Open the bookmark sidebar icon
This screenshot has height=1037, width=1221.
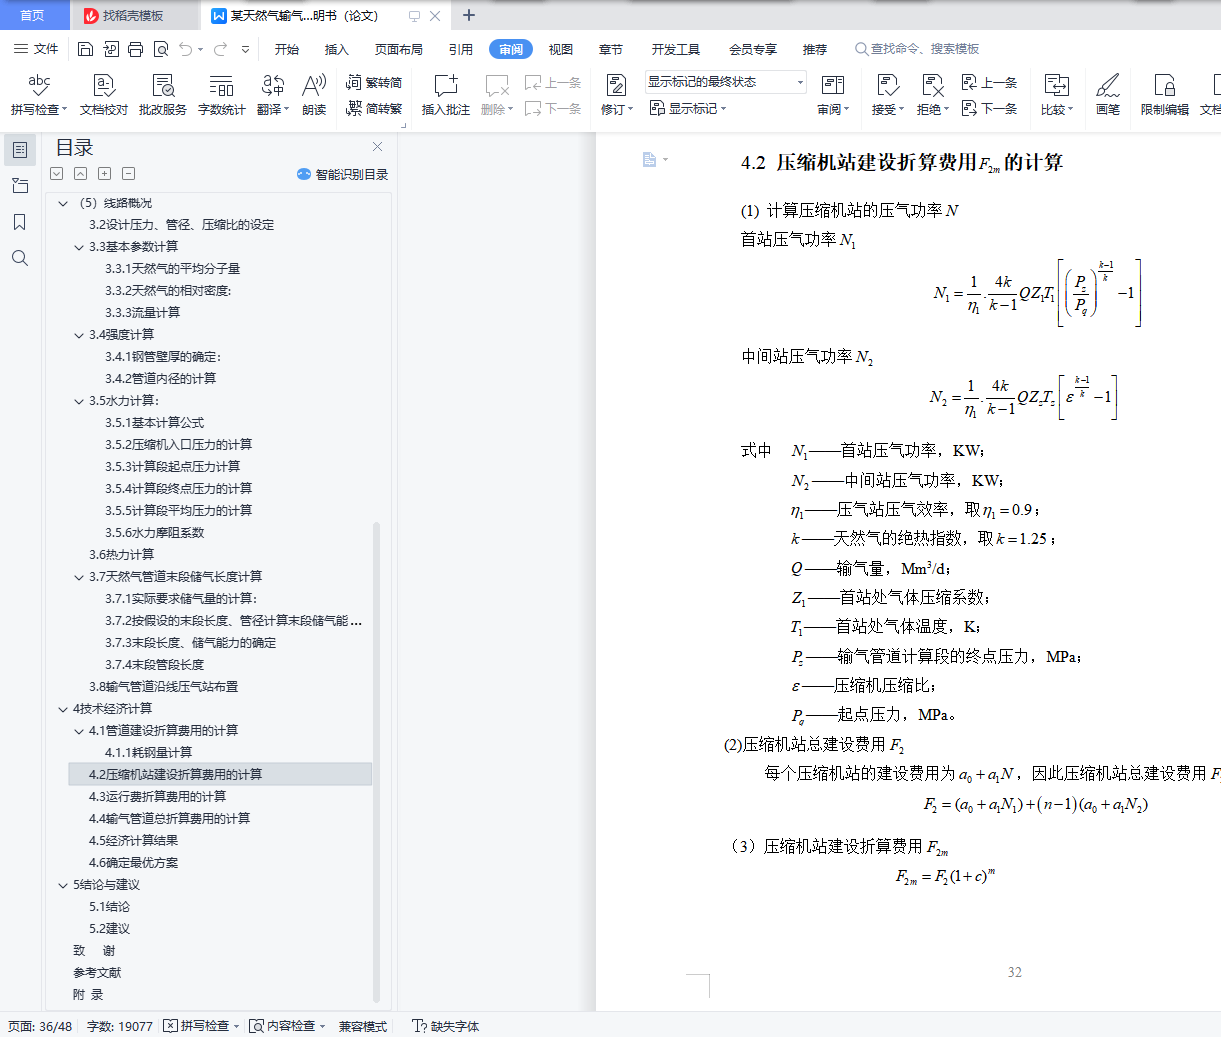coord(19,222)
